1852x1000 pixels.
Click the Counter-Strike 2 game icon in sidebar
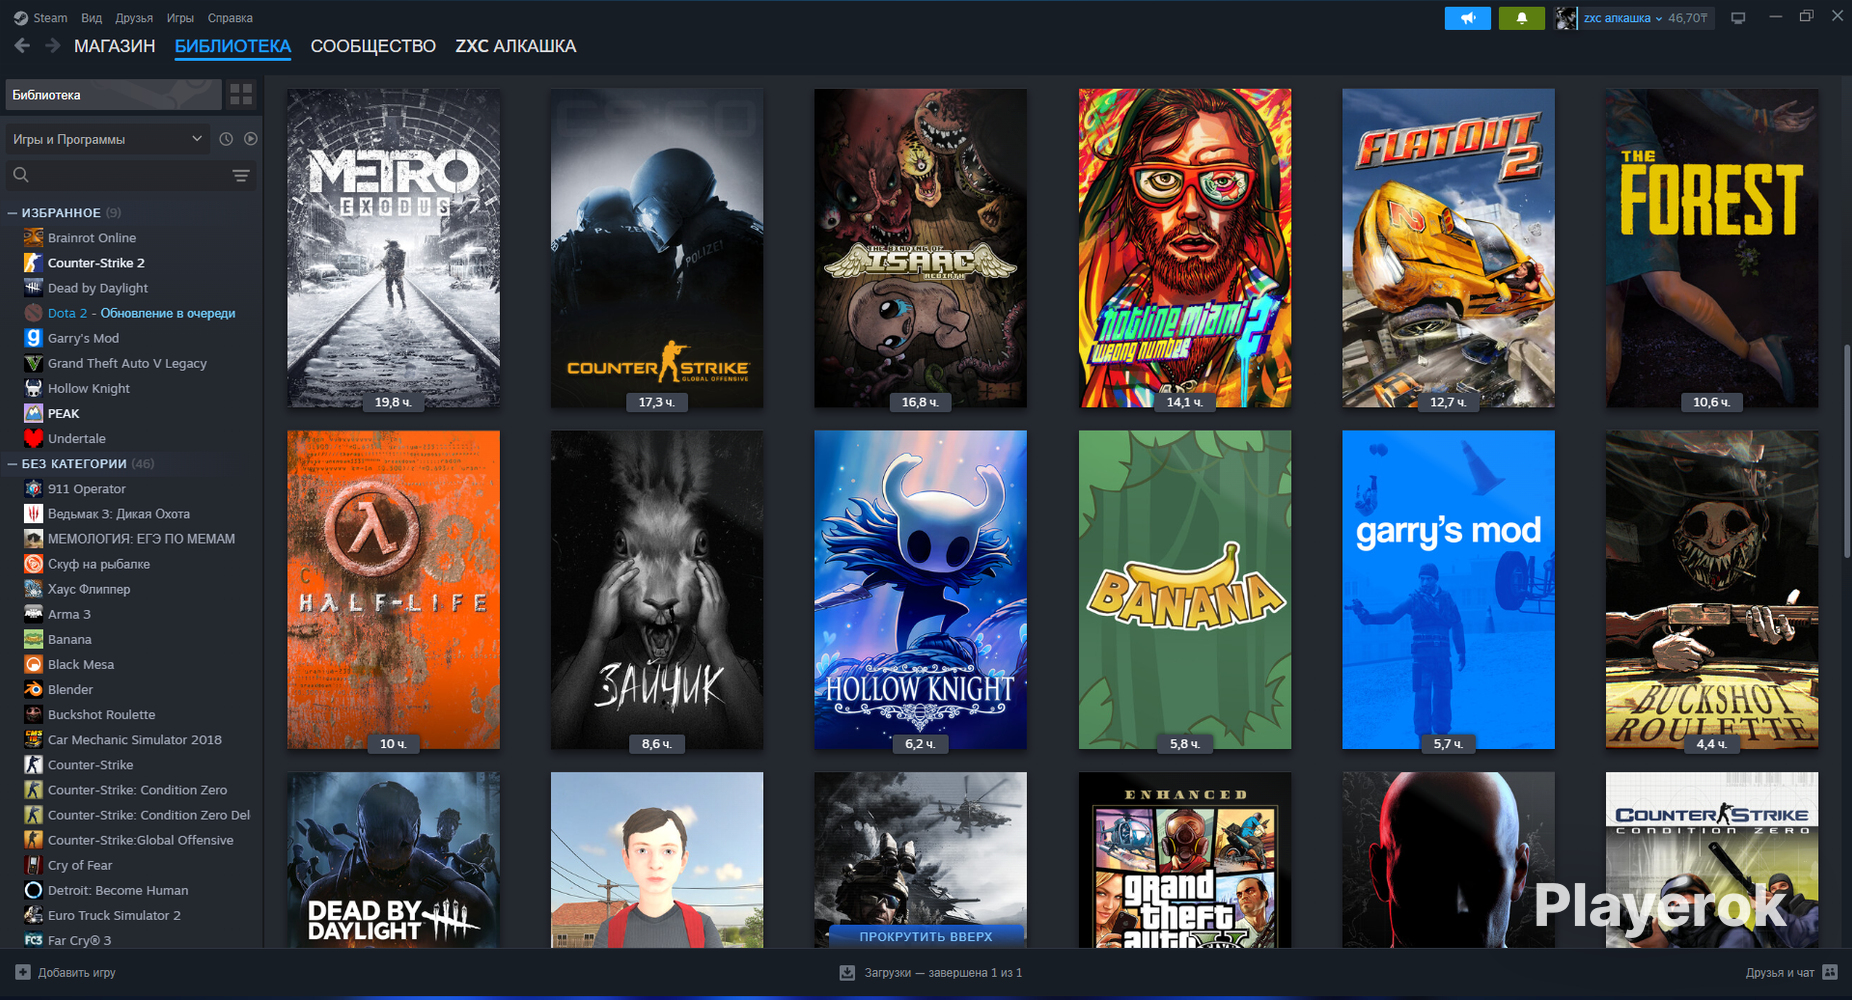33,263
